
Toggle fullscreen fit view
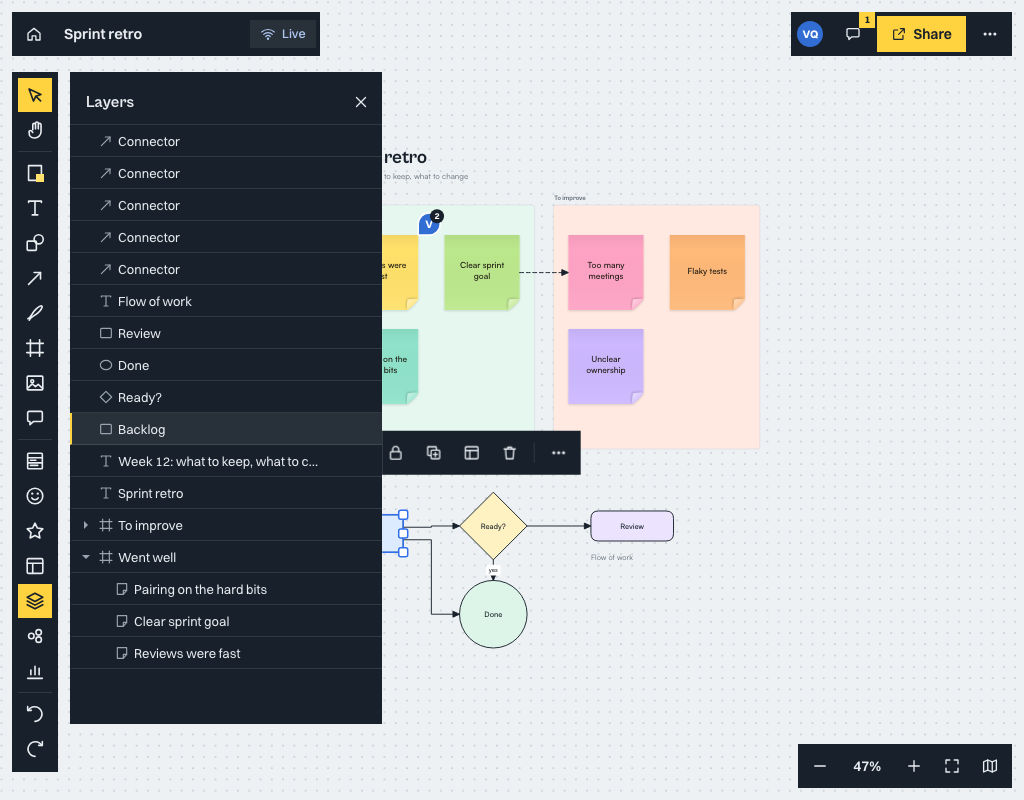952,766
